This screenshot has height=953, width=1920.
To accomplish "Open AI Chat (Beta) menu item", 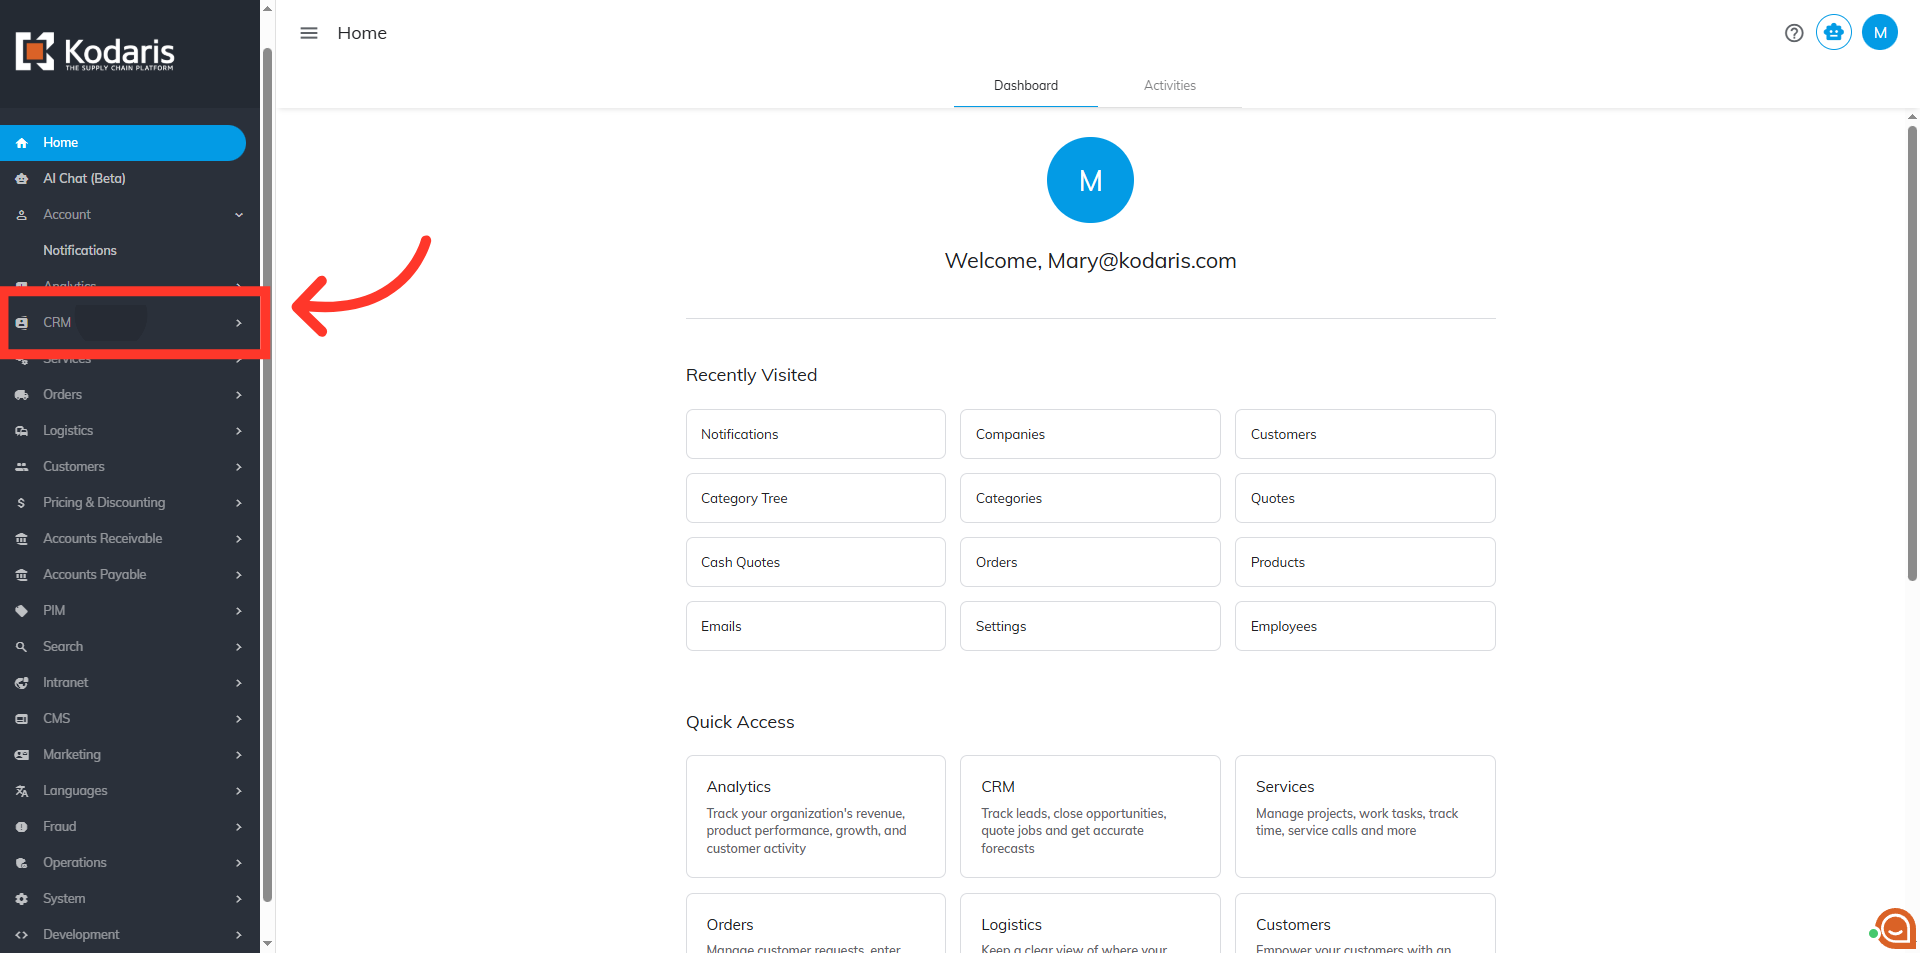I will [123, 179].
